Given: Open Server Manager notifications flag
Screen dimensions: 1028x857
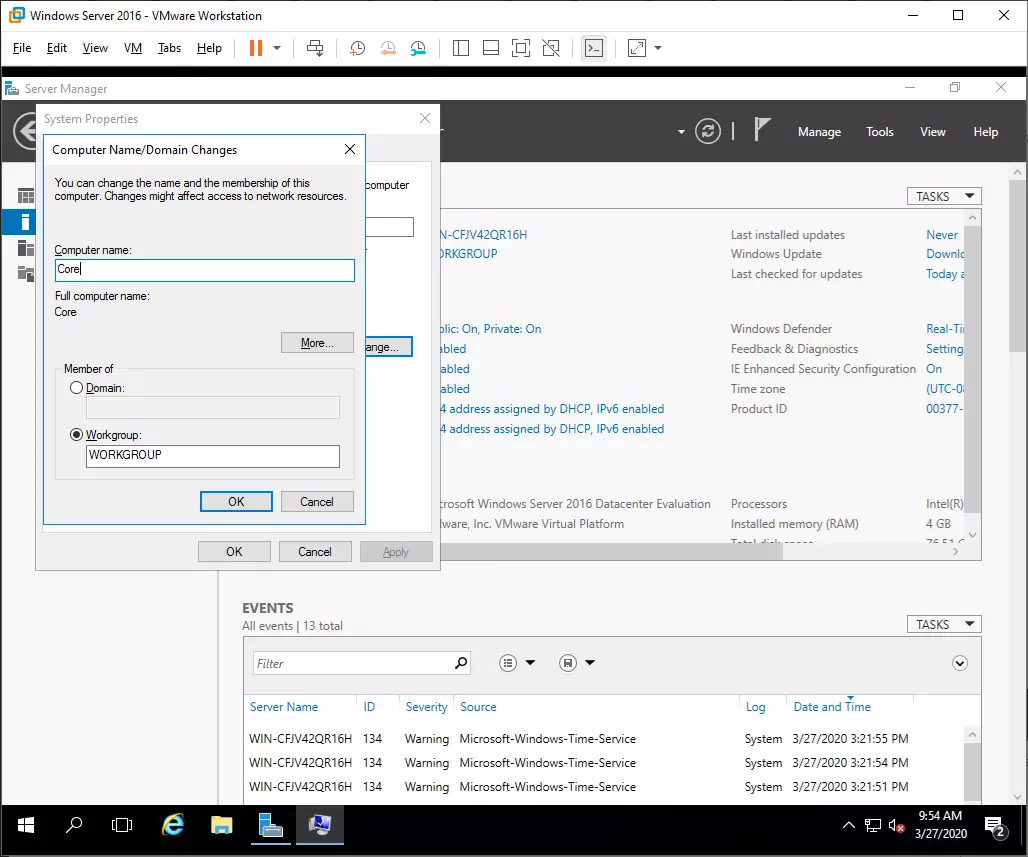Looking at the screenshot, I should 762,129.
